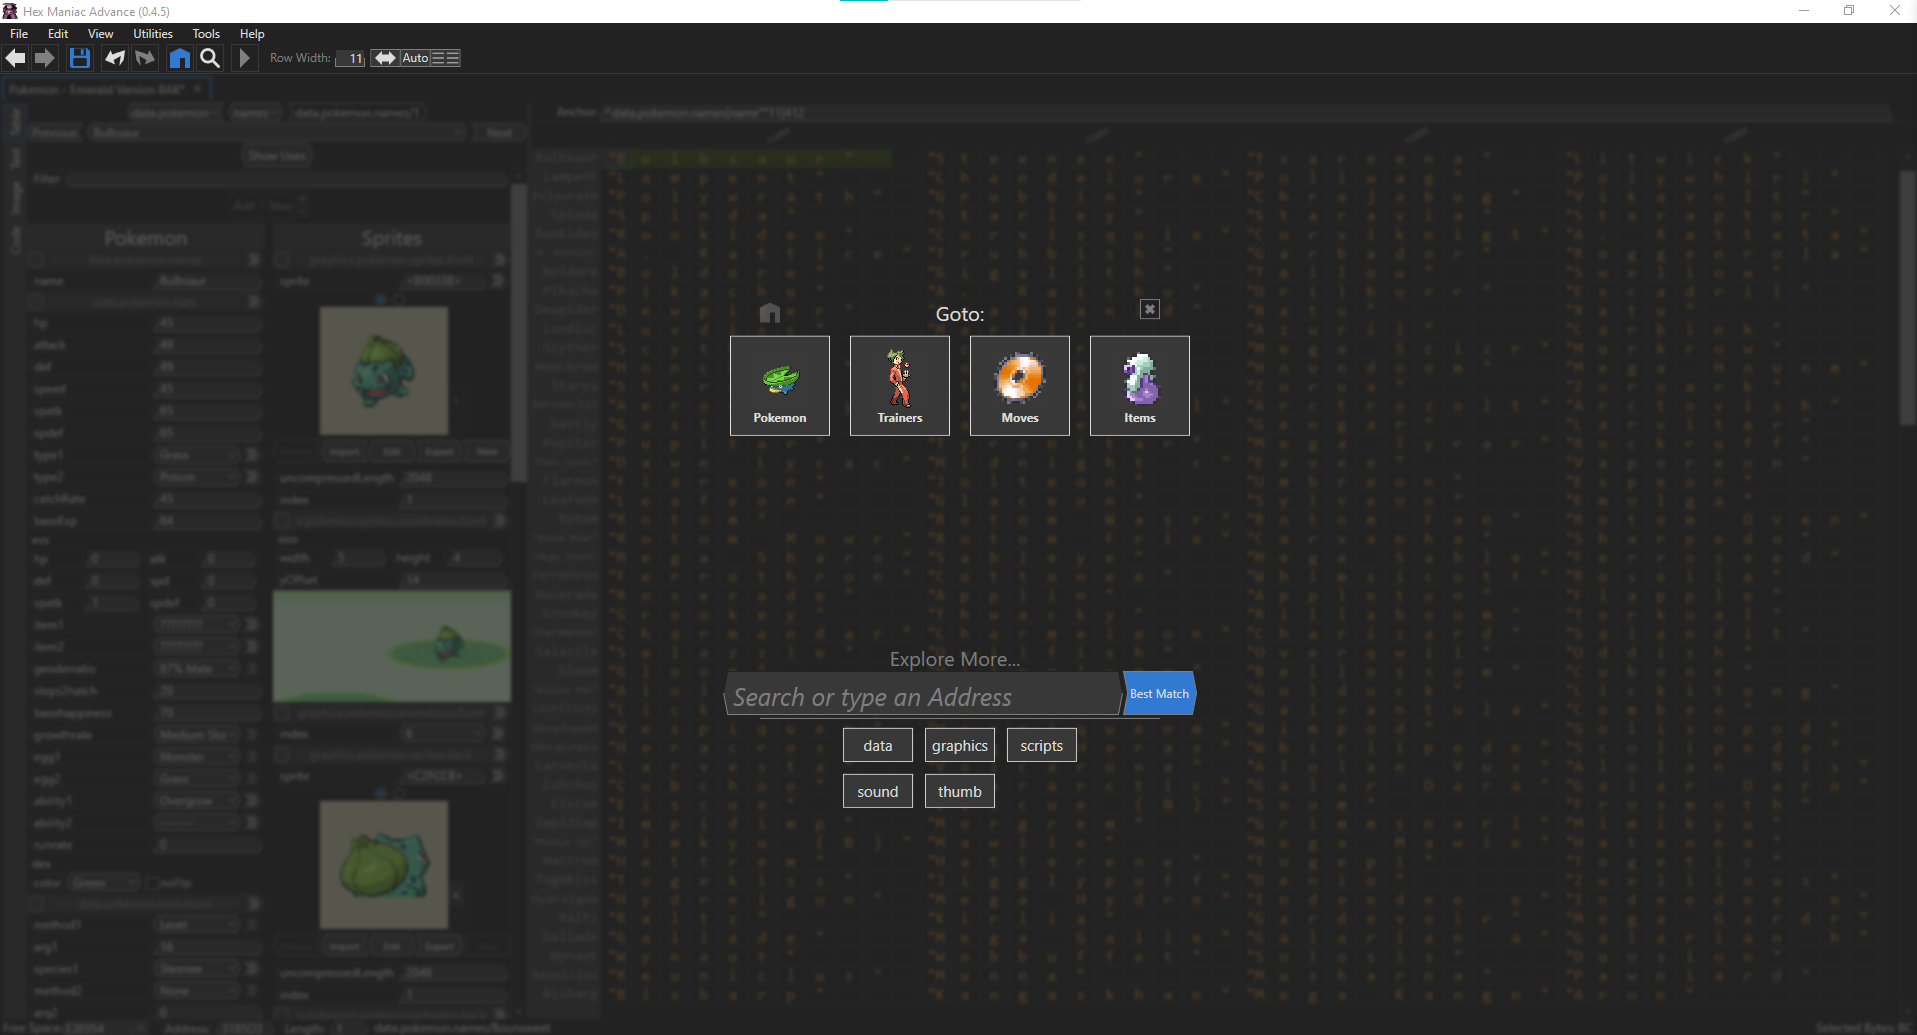This screenshot has height=1035, width=1917.
Task: Open the Tools menu
Action: click(x=206, y=34)
